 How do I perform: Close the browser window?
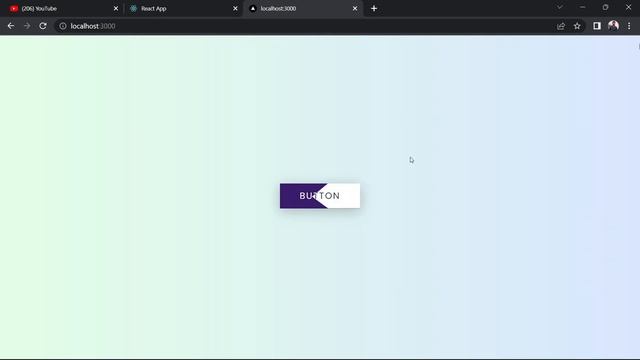click(x=628, y=7)
